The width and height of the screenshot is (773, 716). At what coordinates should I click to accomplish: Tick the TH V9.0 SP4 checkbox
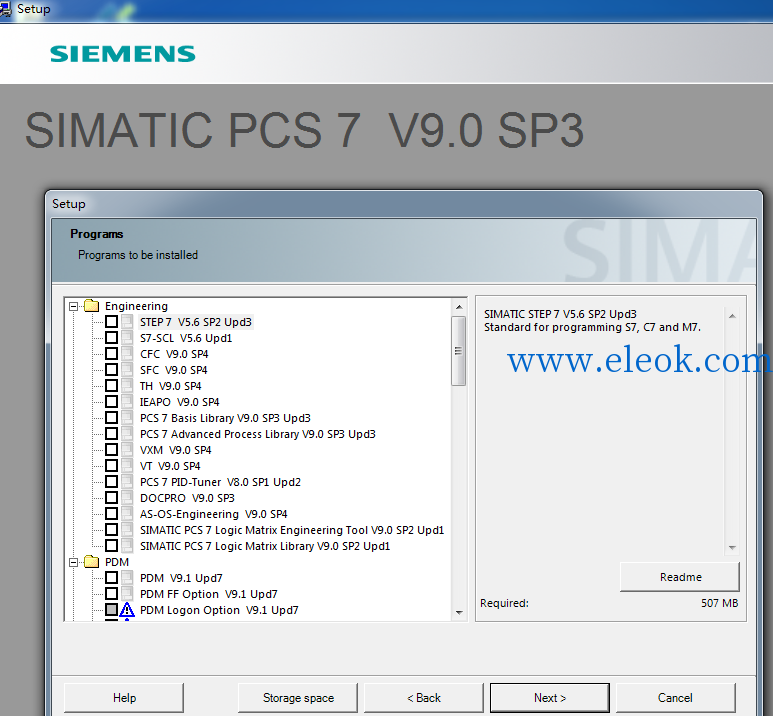111,386
